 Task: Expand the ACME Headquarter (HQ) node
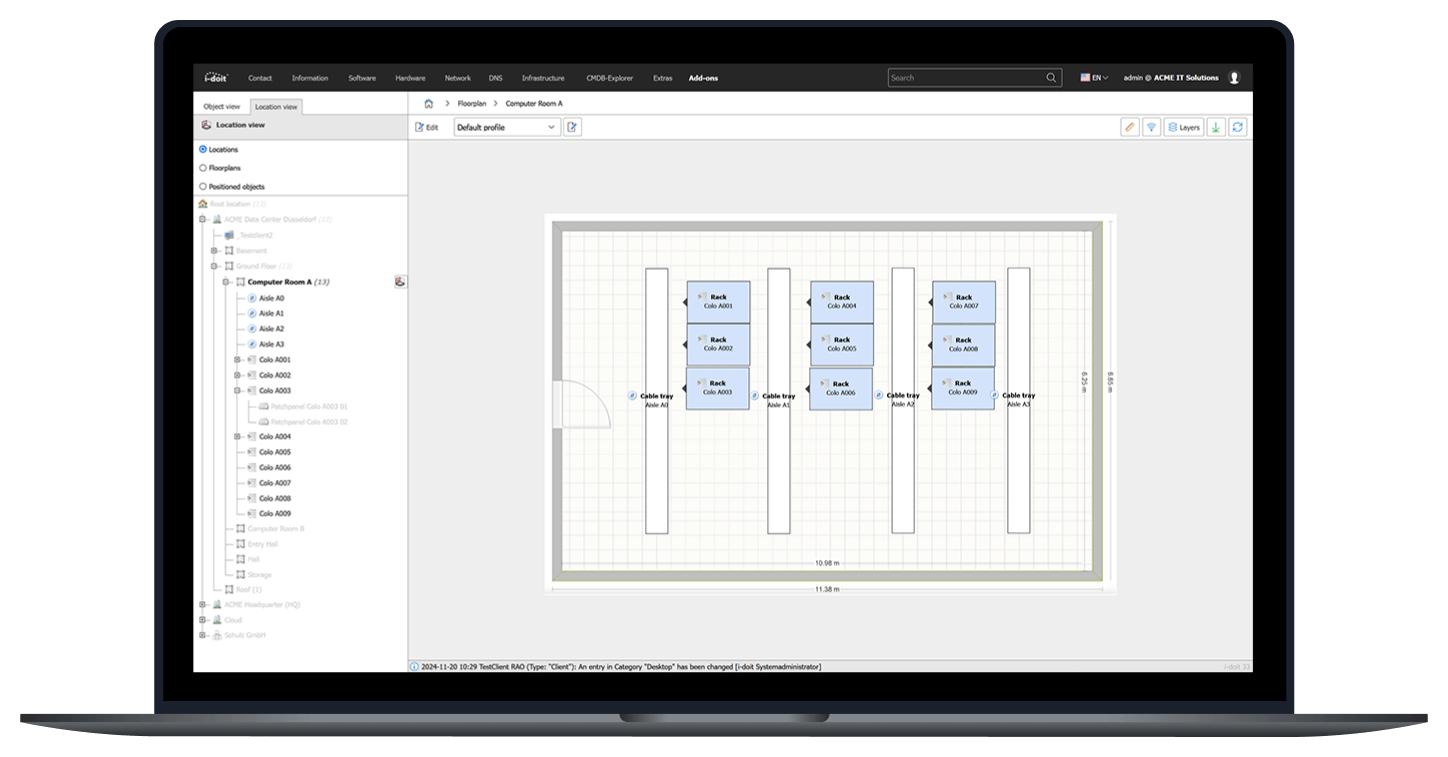pyautogui.click(x=203, y=605)
